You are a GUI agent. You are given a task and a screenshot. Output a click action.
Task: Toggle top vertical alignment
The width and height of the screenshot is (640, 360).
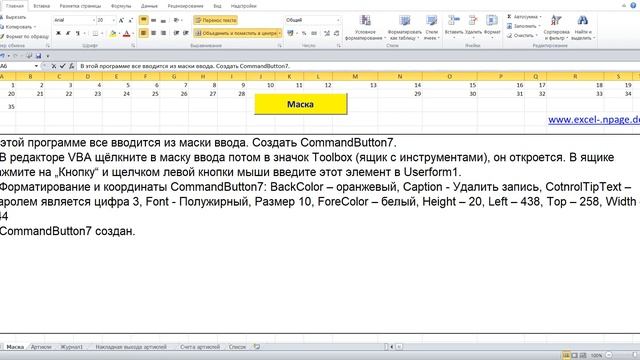coord(144,20)
